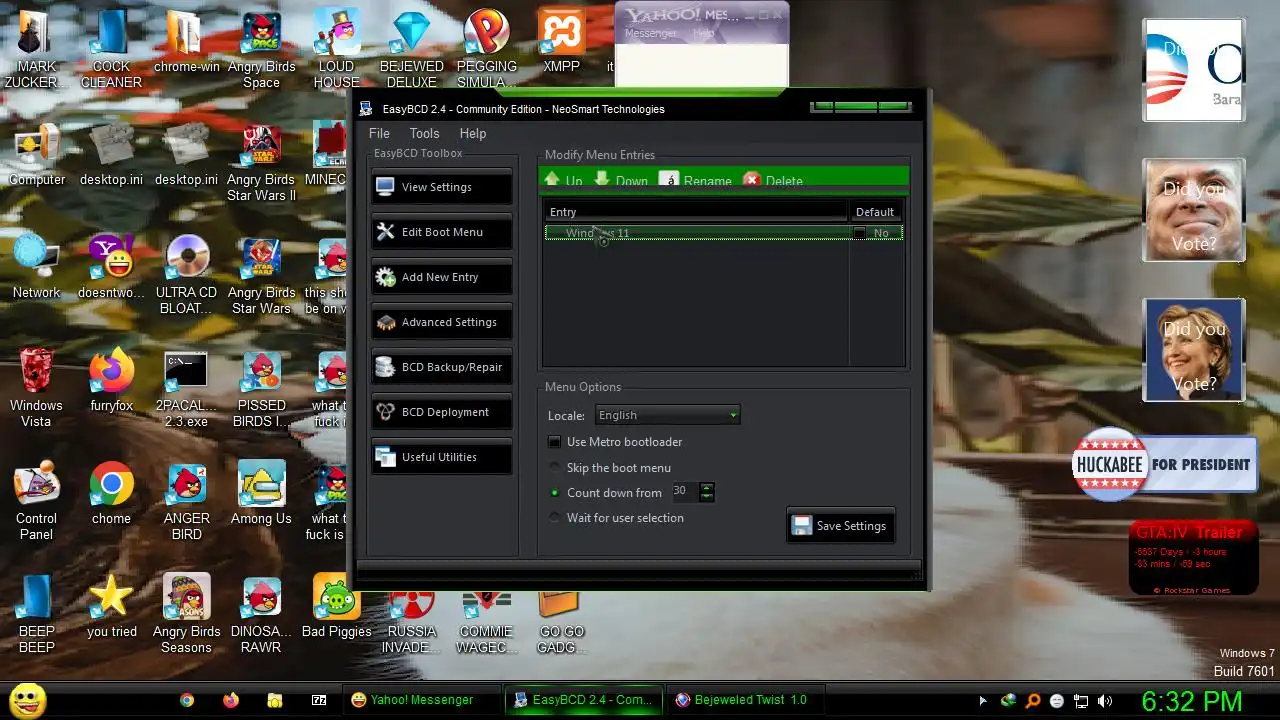Open Computer desktop icon
This screenshot has width=1280, height=720.
(36, 156)
